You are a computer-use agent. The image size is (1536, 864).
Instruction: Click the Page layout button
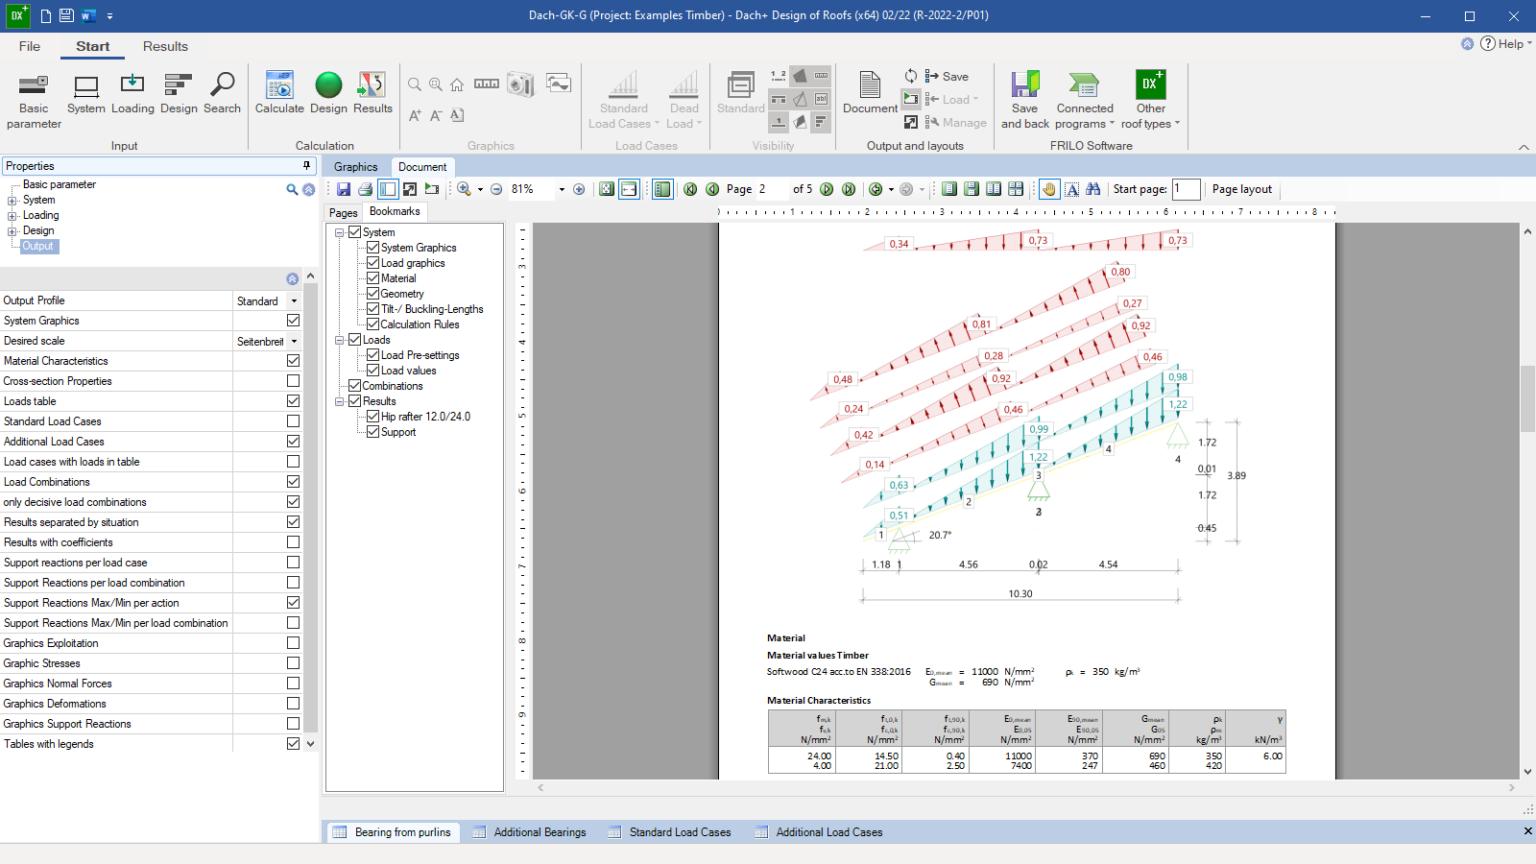pos(1242,189)
